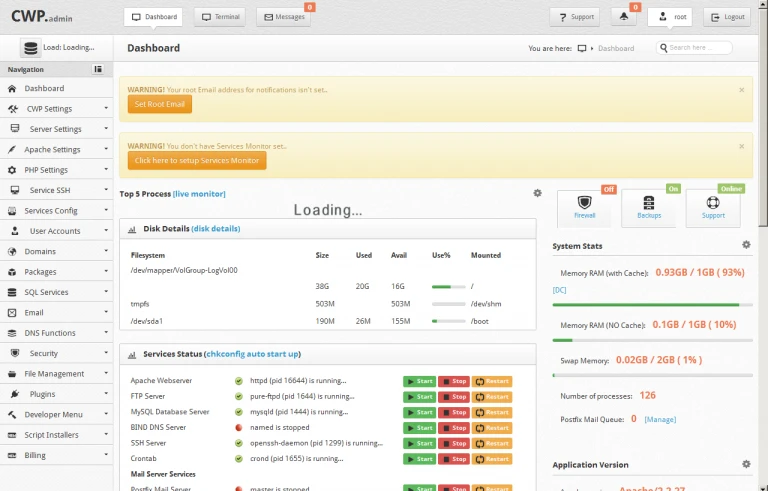Start the BIND DNS Server
The height and width of the screenshot is (491, 768).
tap(419, 428)
